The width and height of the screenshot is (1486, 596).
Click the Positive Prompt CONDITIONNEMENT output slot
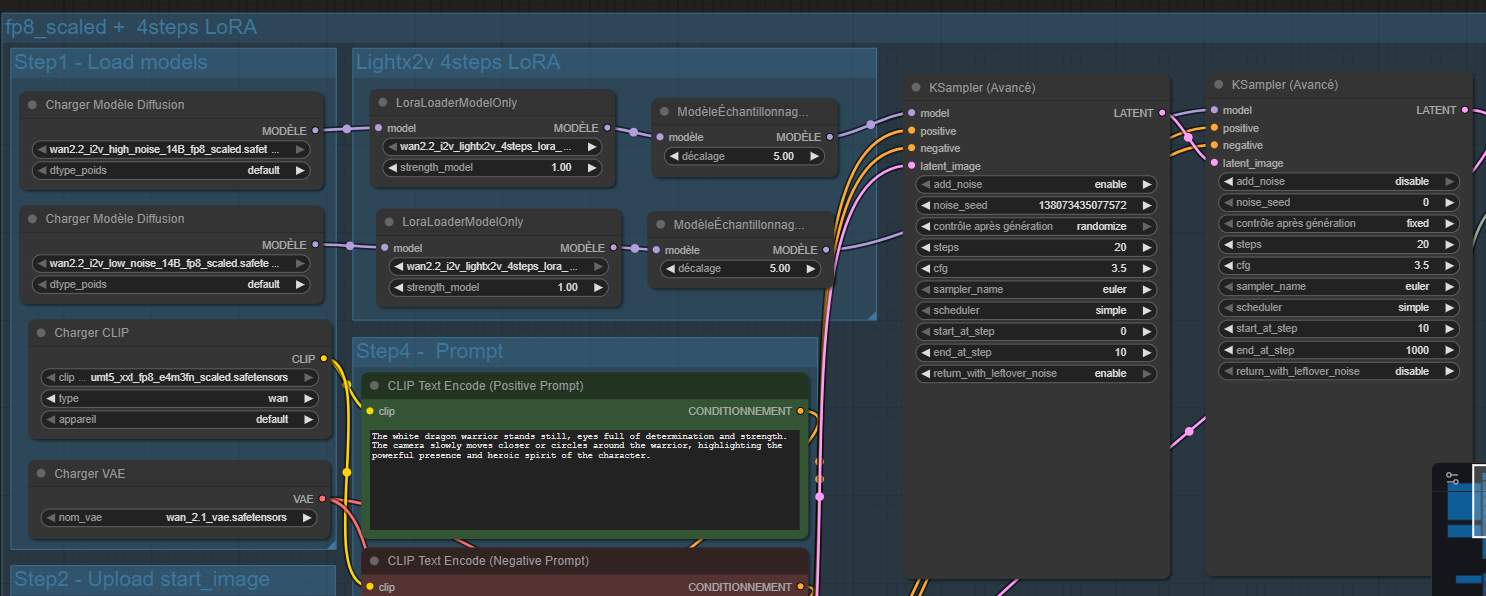[800, 411]
